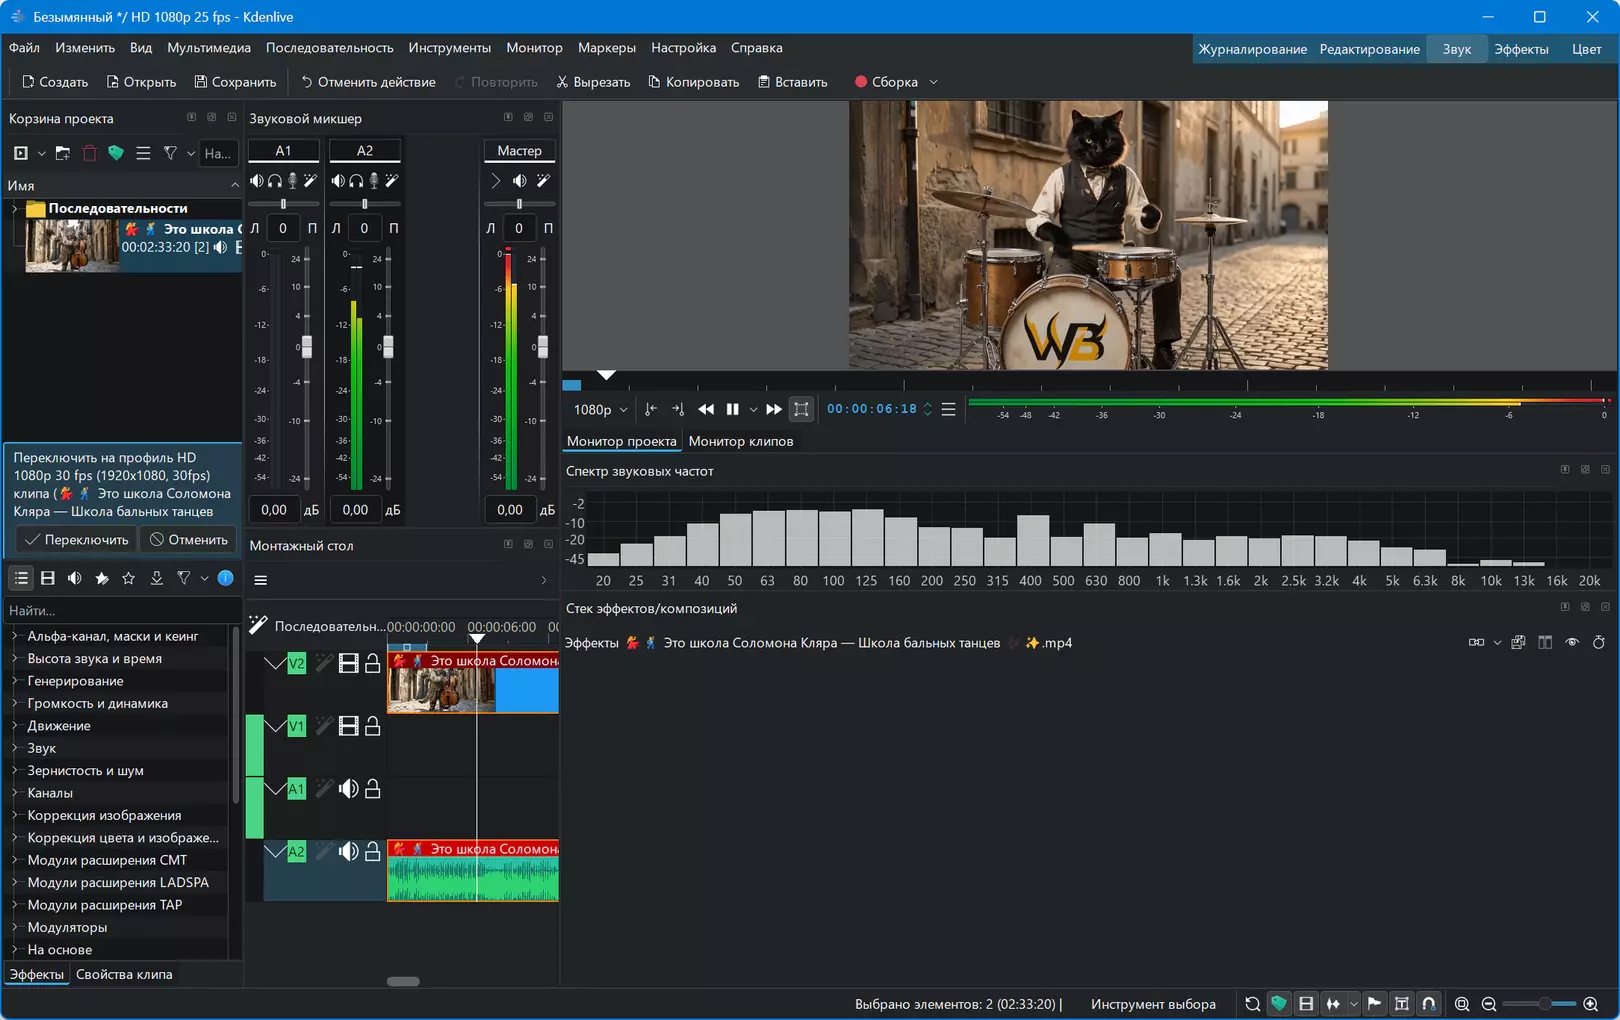
Task: Open the Инструменты menu
Action: 450,48
